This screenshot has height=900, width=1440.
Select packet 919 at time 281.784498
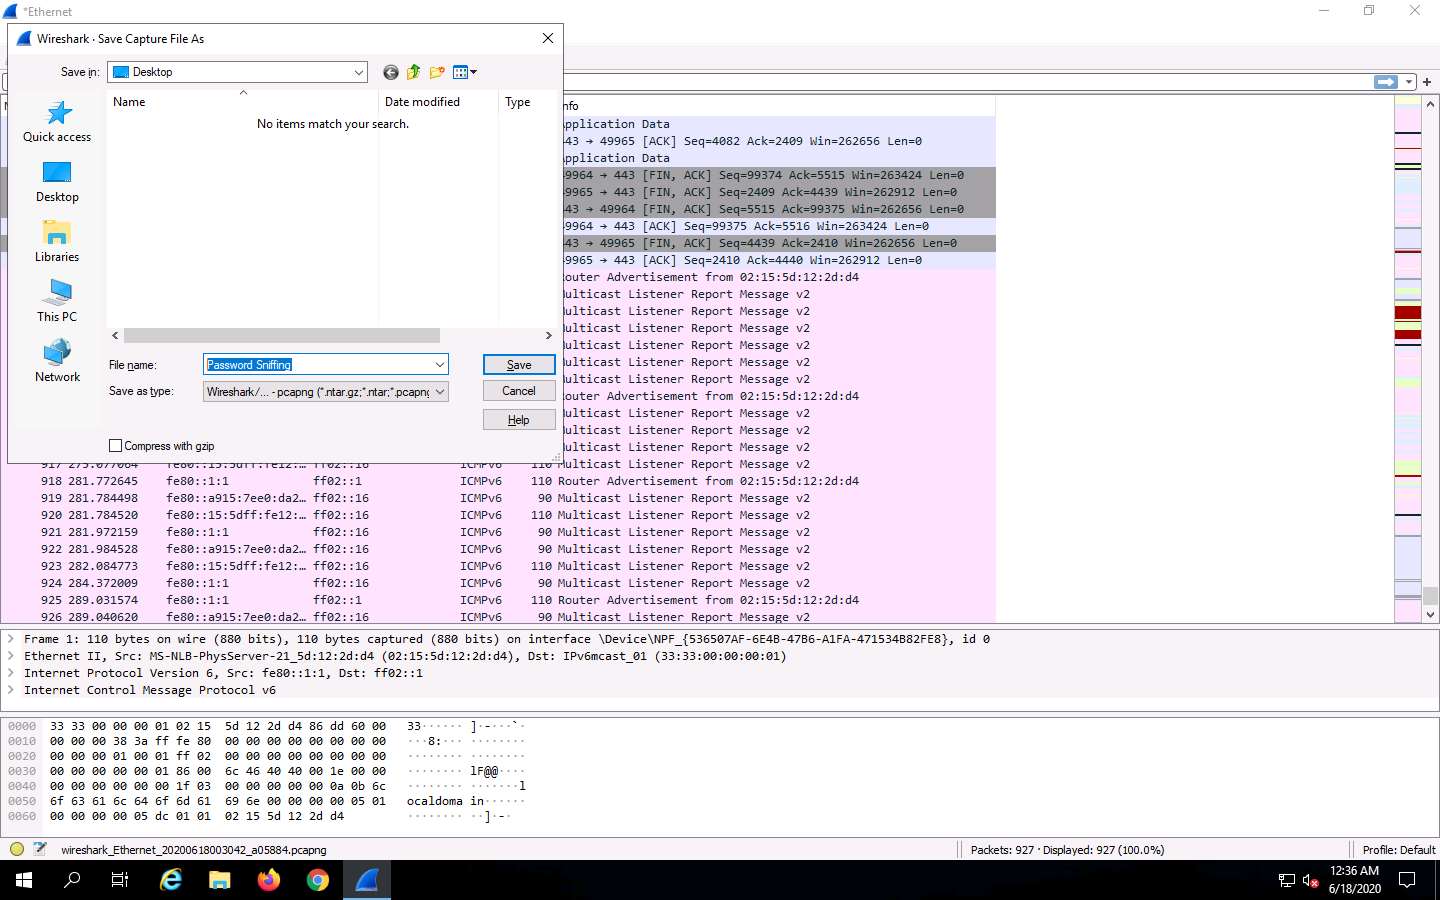click(x=498, y=498)
